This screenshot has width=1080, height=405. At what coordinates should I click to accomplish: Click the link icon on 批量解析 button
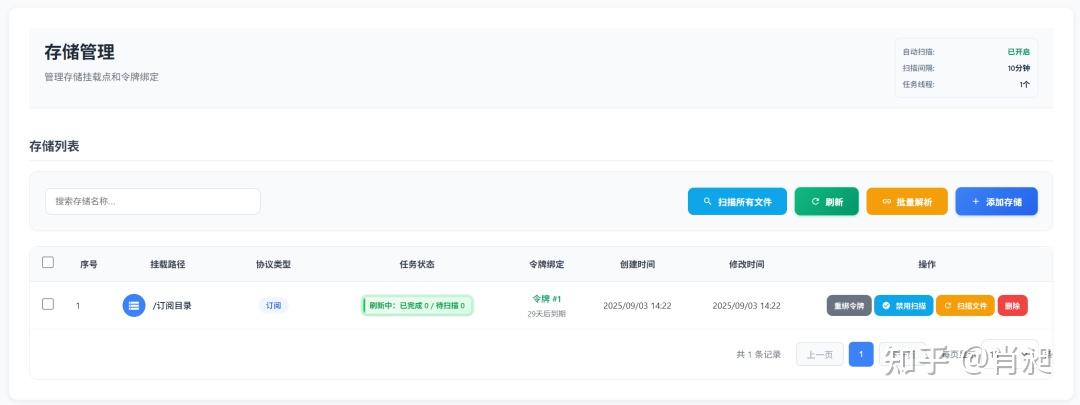point(886,202)
